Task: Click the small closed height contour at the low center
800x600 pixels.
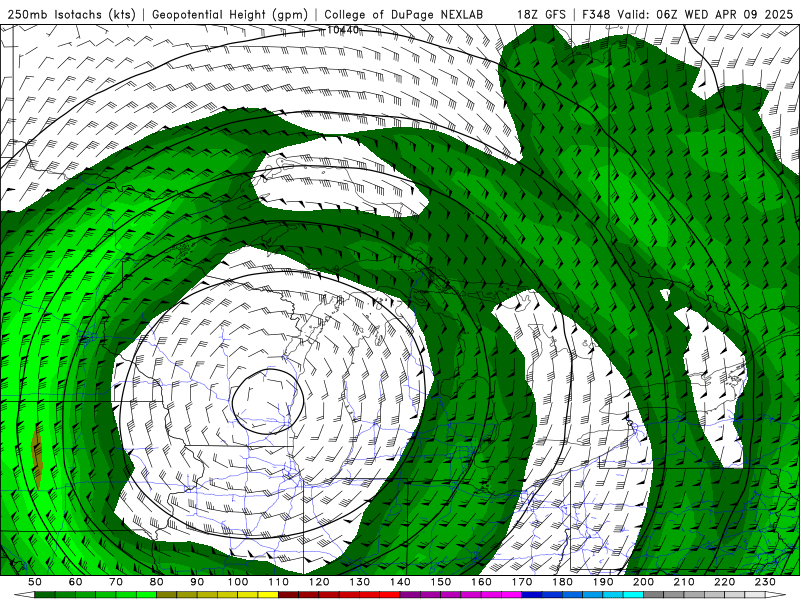Action: coord(267,402)
